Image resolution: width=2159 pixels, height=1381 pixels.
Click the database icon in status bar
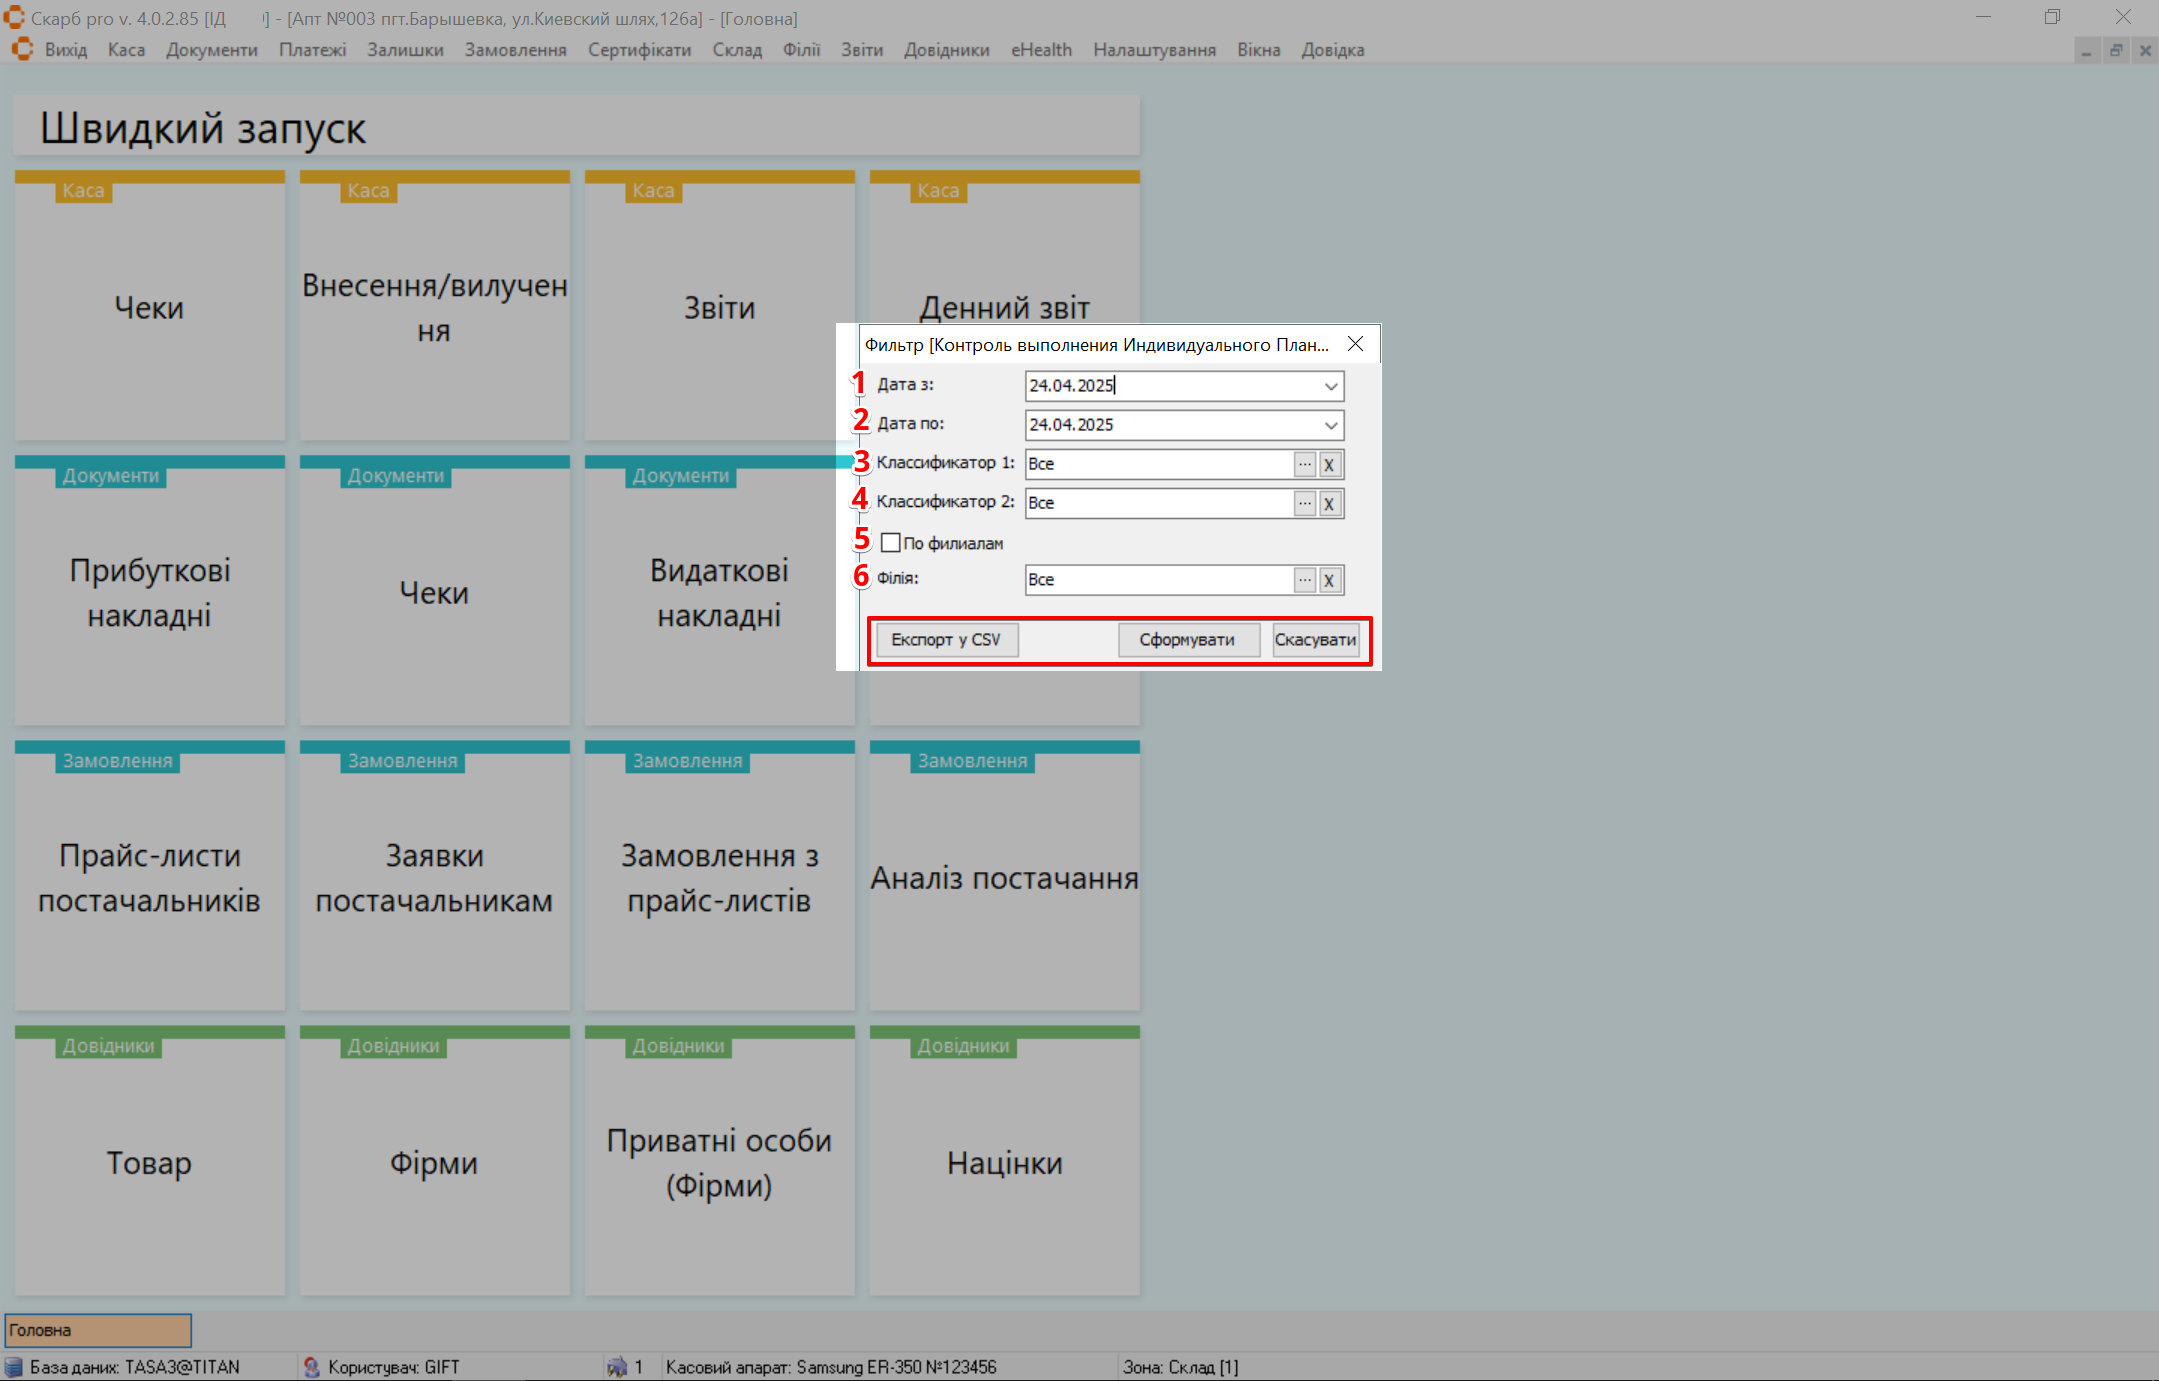pyautogui.click(x=14, y=1367)
